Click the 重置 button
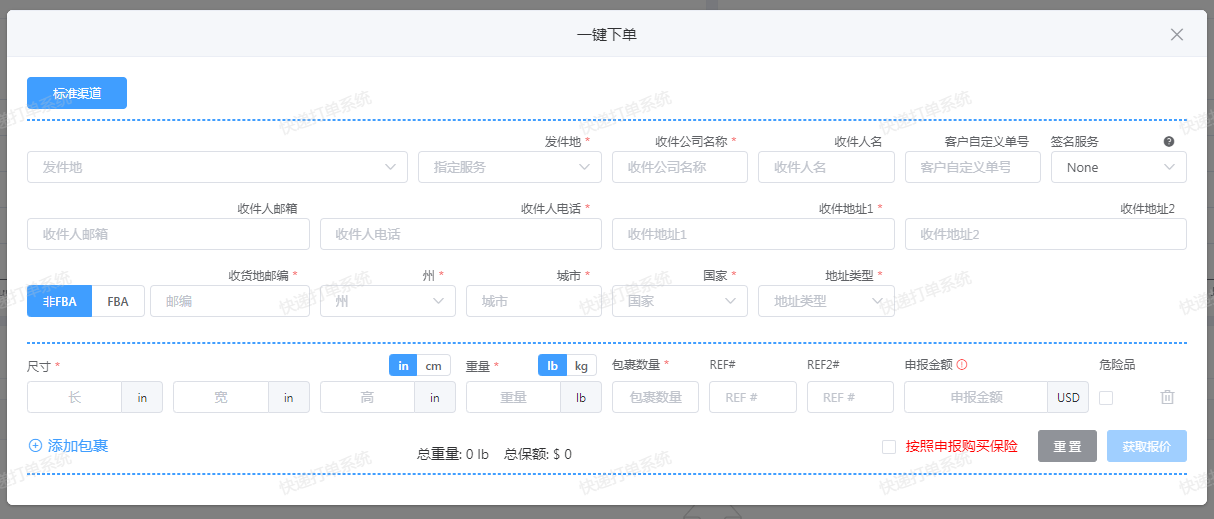This screenshot has width=1214, height=519. click(x=1067, y=446)
